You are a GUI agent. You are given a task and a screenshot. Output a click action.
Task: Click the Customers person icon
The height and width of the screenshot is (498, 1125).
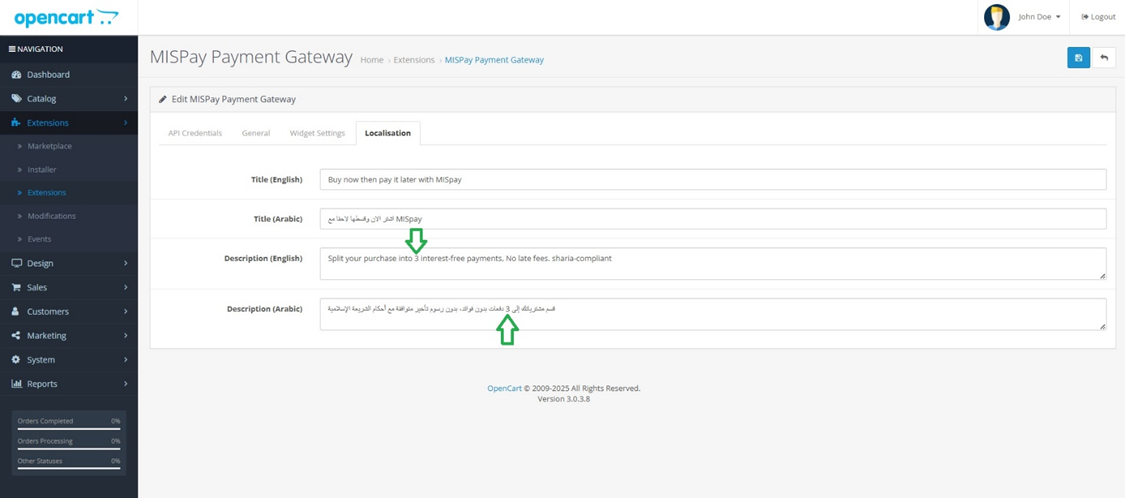[x=17, y=311]
